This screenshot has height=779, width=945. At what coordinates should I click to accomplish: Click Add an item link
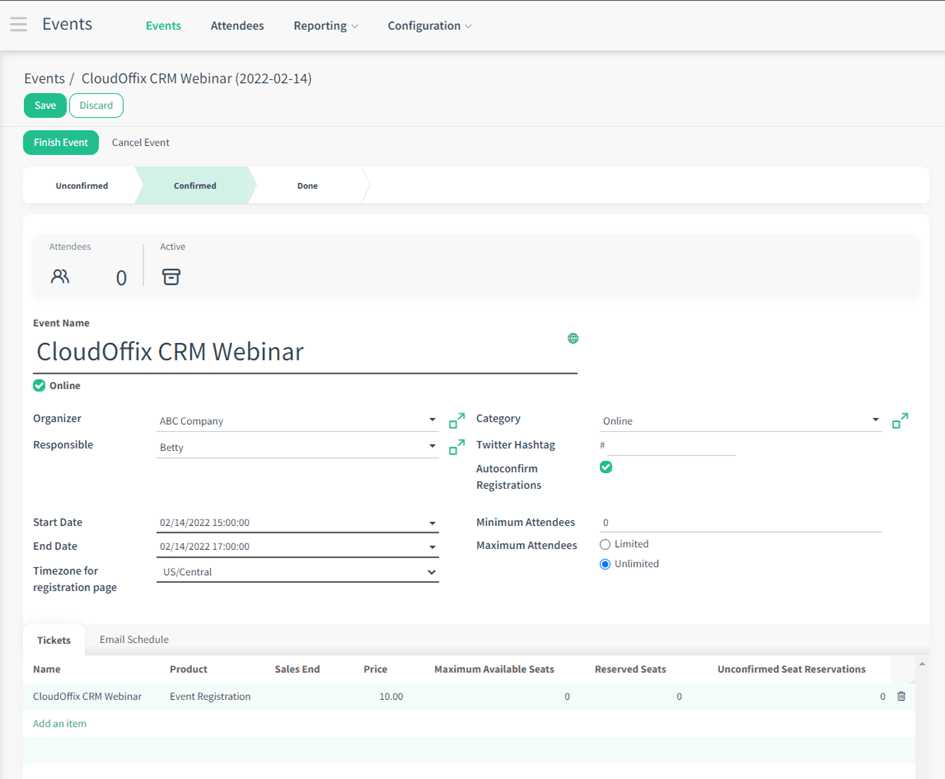pos(60,724)
